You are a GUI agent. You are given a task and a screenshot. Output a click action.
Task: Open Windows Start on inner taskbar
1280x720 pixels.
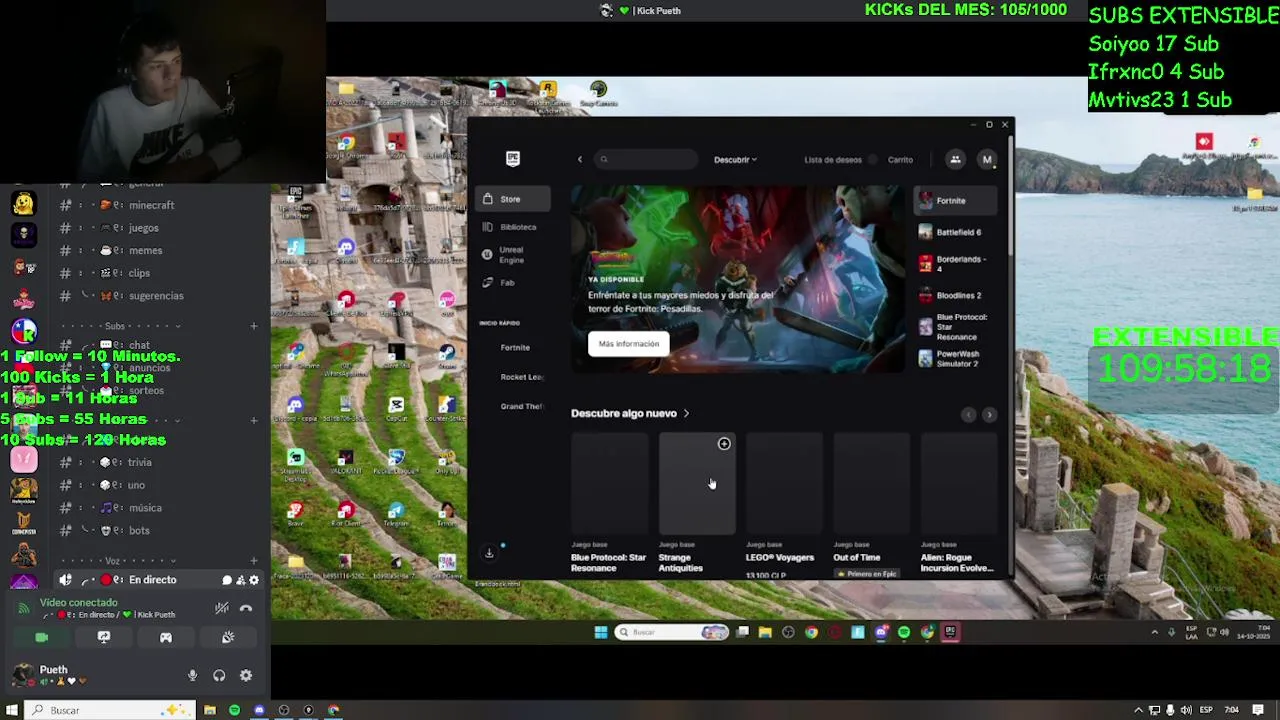click(x=600, y=632)
